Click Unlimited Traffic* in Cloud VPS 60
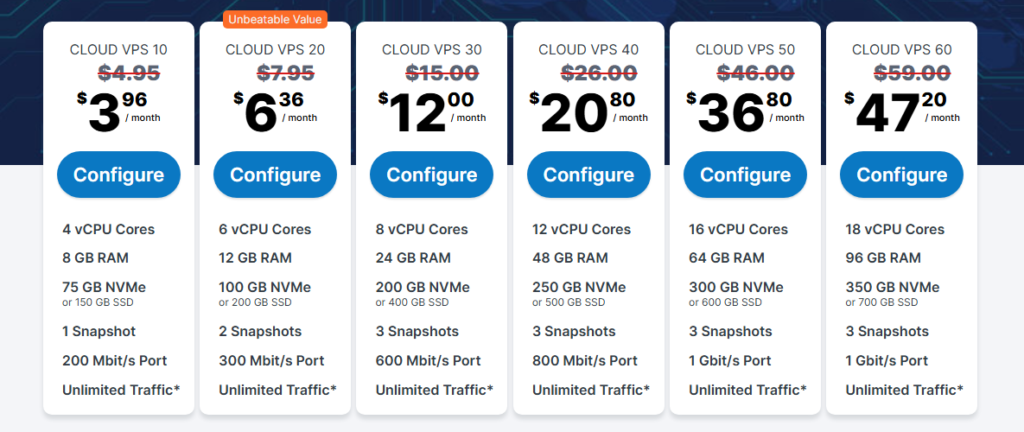Viewport: 1024px width, 432px height. click(904, 389)
